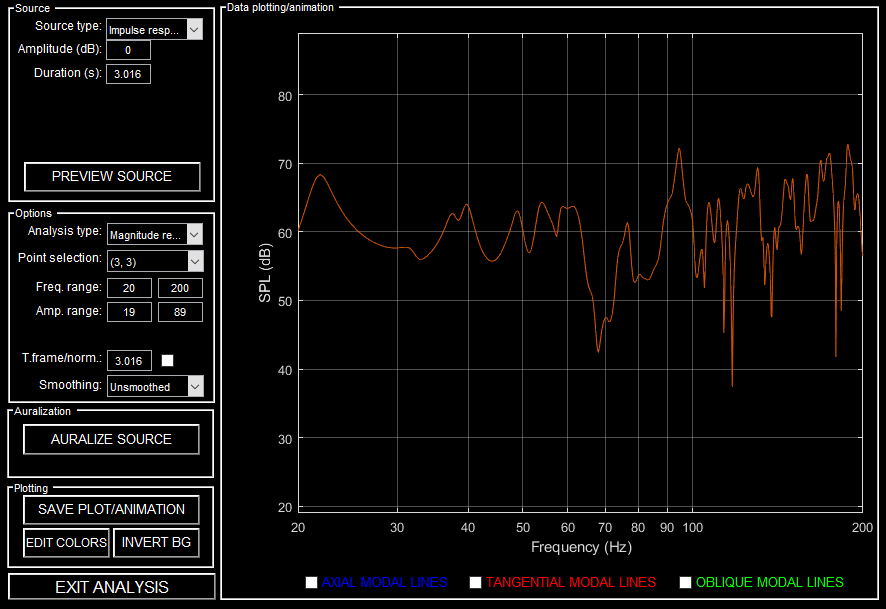This screenshot has height=609, width=886.
Task: Toggle the T.frame/norm. checkbox
Action: [167, 360]
